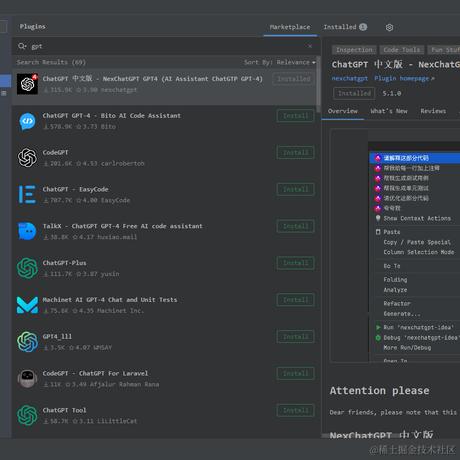Click Installed button in plugin details pane
Image resolution: width=460 pixels, height=460 pixels.
click(x=354, y=93)
